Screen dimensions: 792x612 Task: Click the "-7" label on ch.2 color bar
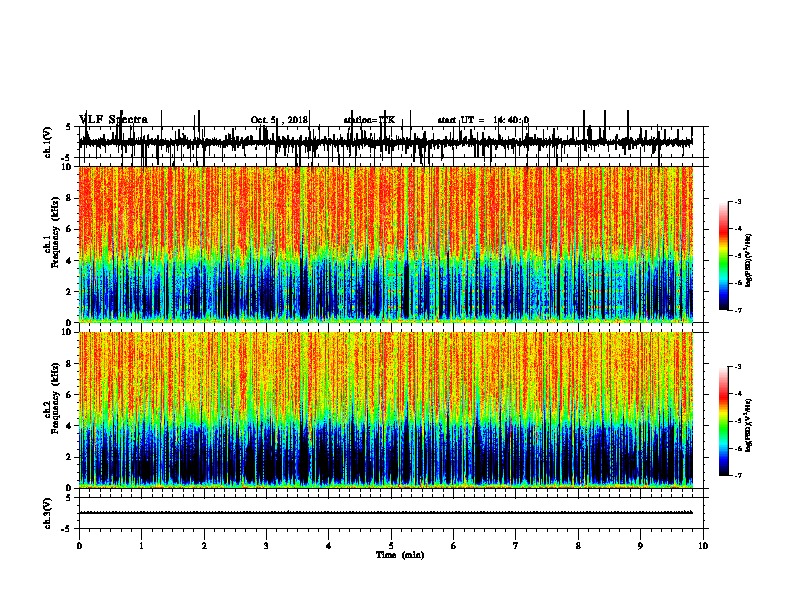[x=738, y=476]
